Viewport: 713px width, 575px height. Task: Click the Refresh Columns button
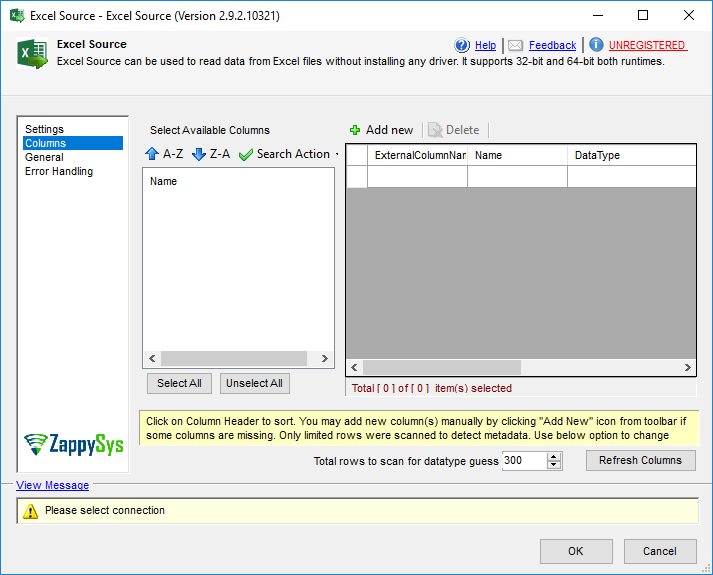click(x=641, y=460)
